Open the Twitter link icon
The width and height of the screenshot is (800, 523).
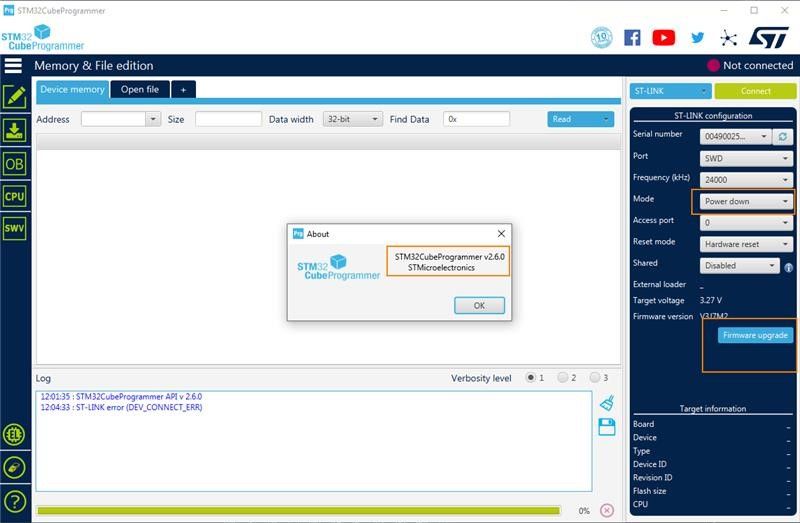697,38
